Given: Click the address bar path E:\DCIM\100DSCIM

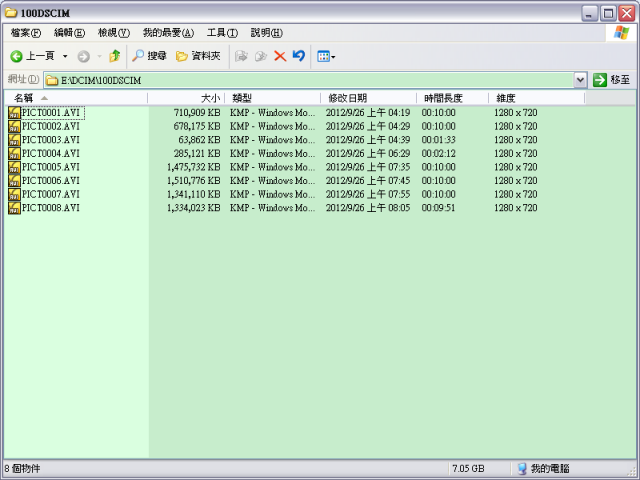Looking at the screenshot, I should 101,80.
